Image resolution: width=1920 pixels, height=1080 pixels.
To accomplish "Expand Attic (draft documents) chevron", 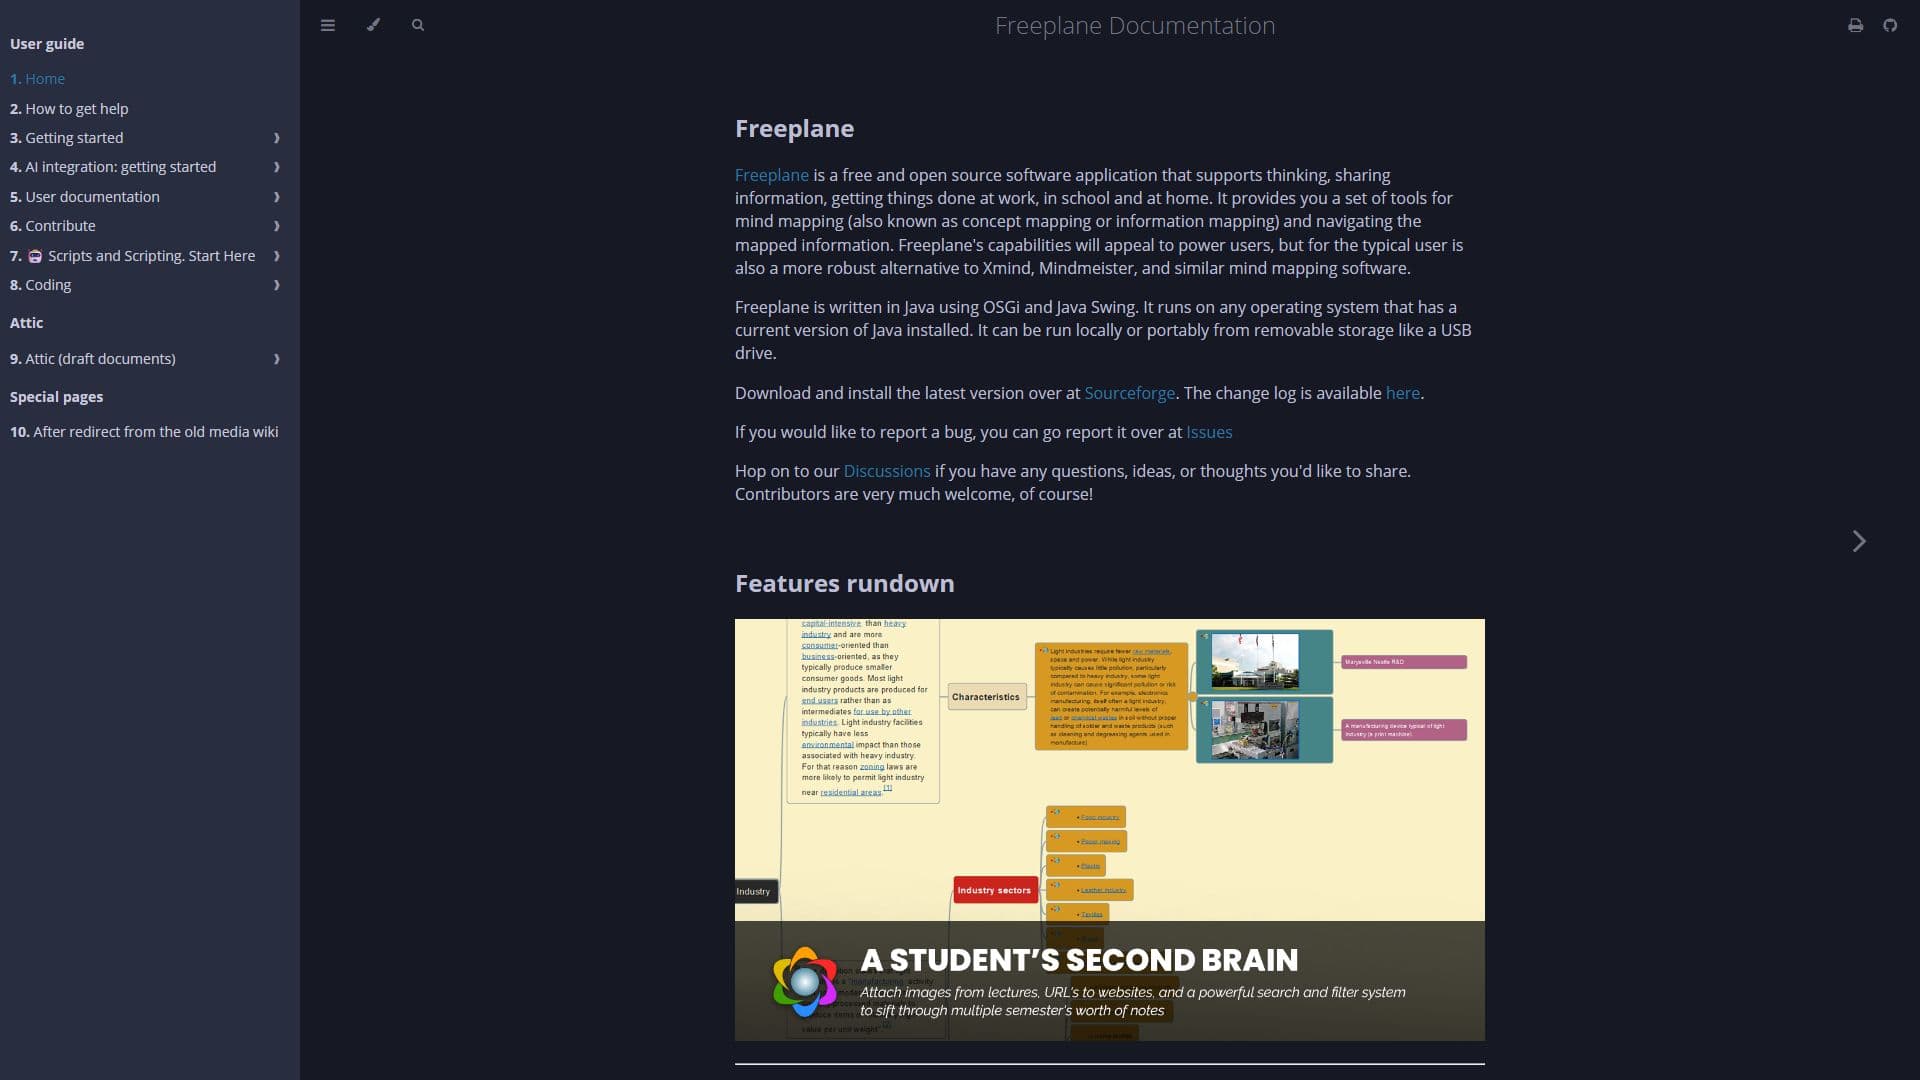I will tap(277, 359).
